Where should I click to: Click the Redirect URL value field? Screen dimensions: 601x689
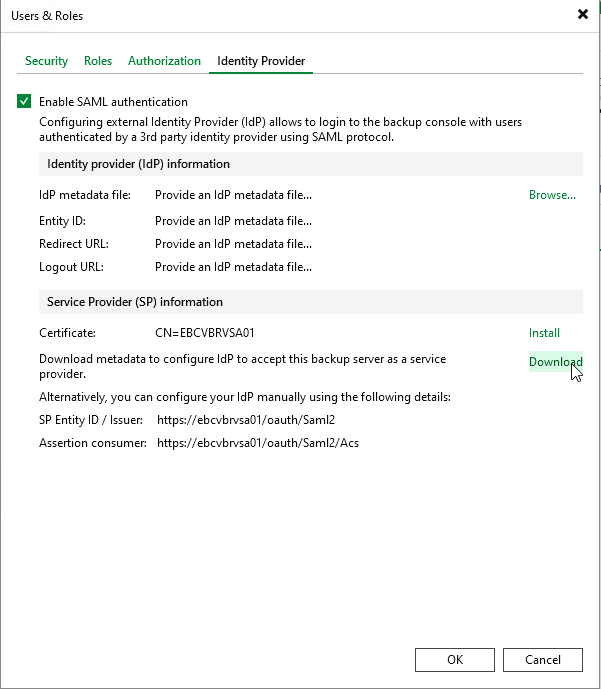[x=233, y=244]
